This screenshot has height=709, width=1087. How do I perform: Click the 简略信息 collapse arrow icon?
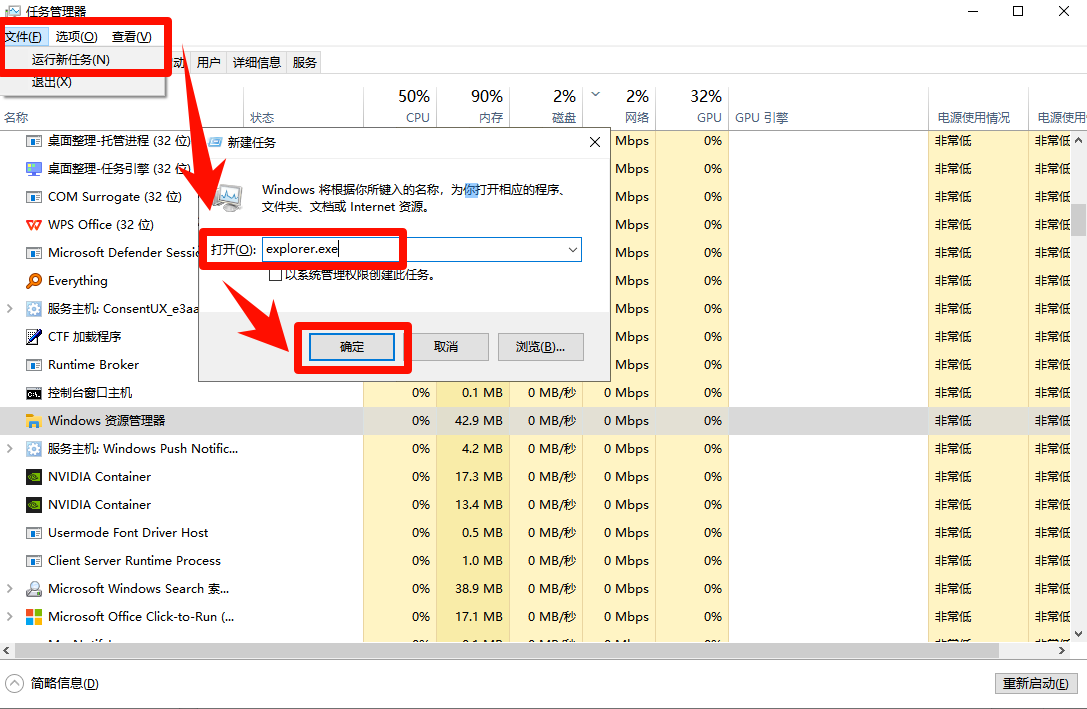[x=15, y=684]
